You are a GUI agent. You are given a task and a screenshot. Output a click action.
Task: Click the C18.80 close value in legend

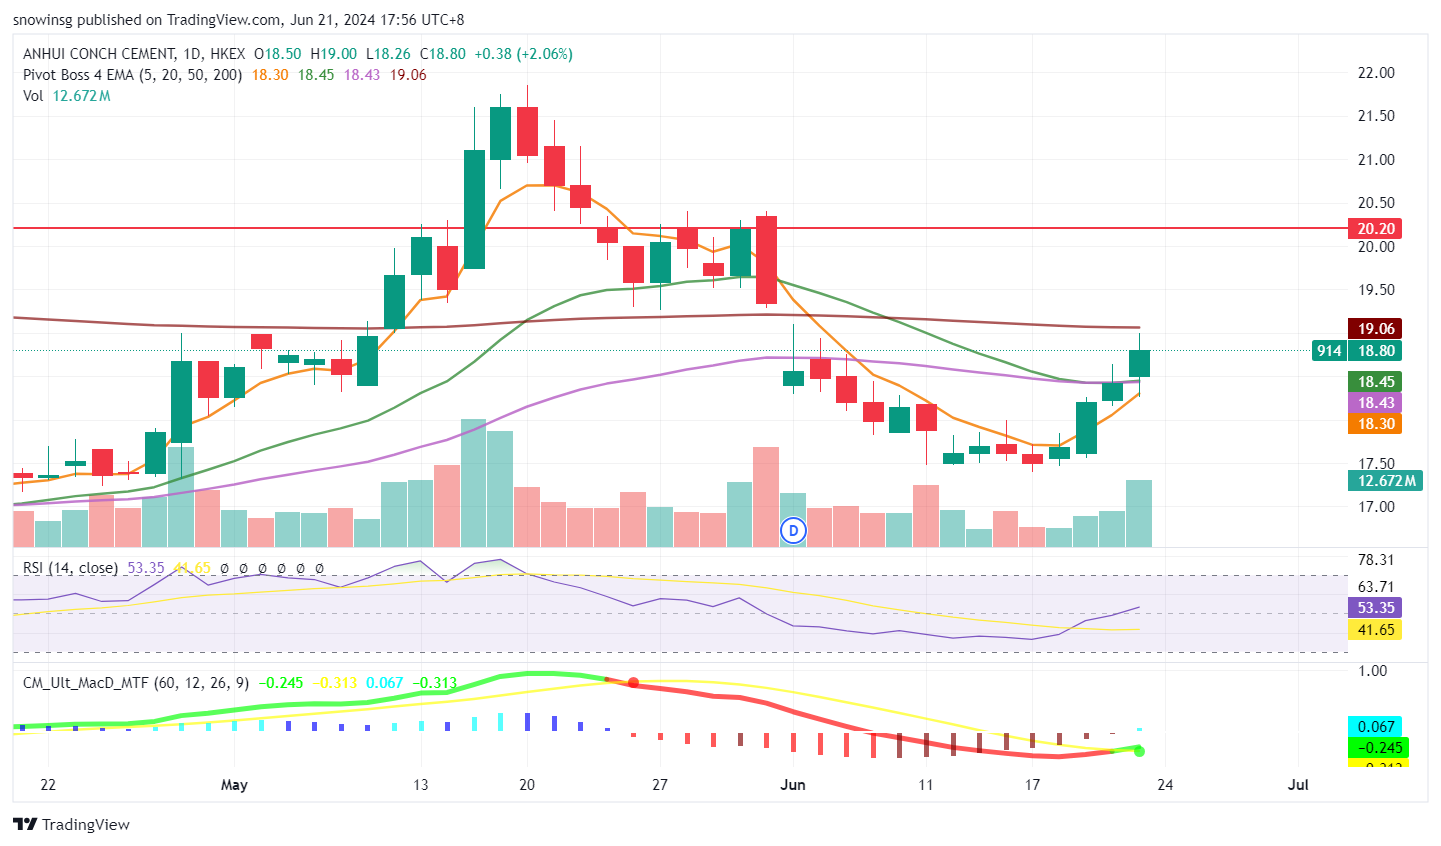point(442,54)
